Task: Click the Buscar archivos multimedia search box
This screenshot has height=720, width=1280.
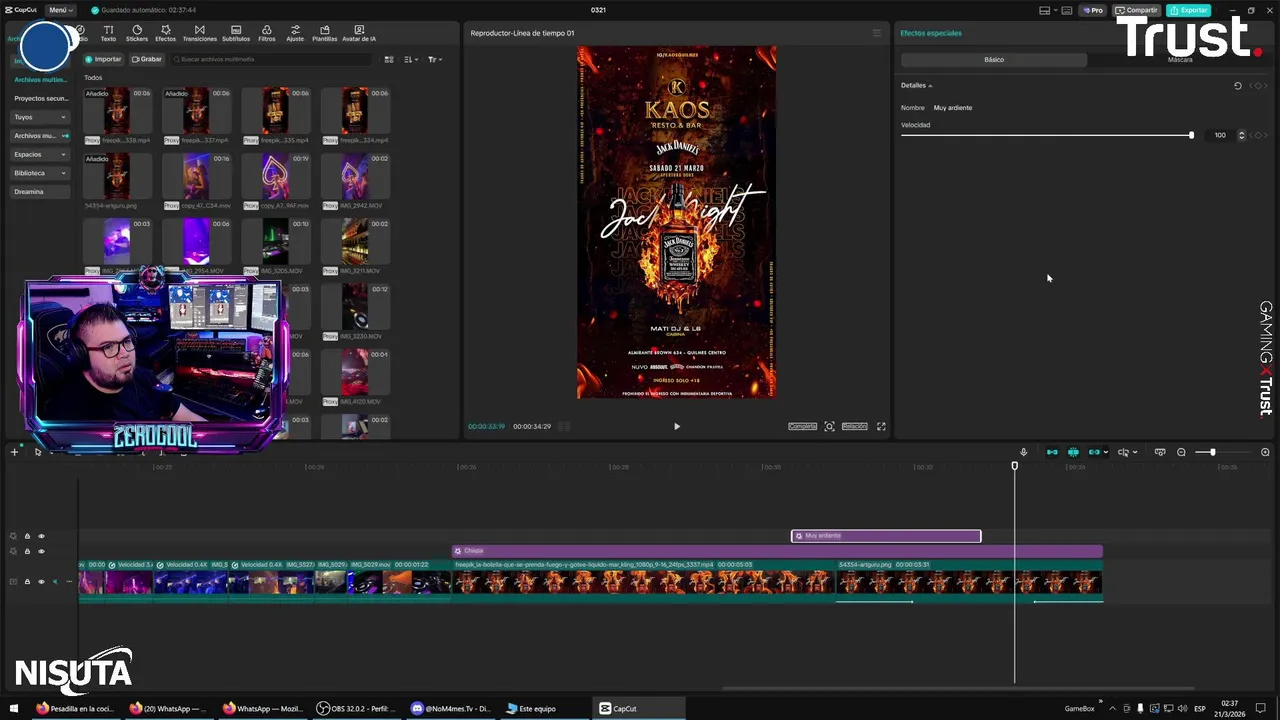Action: (x=270, y=59)
